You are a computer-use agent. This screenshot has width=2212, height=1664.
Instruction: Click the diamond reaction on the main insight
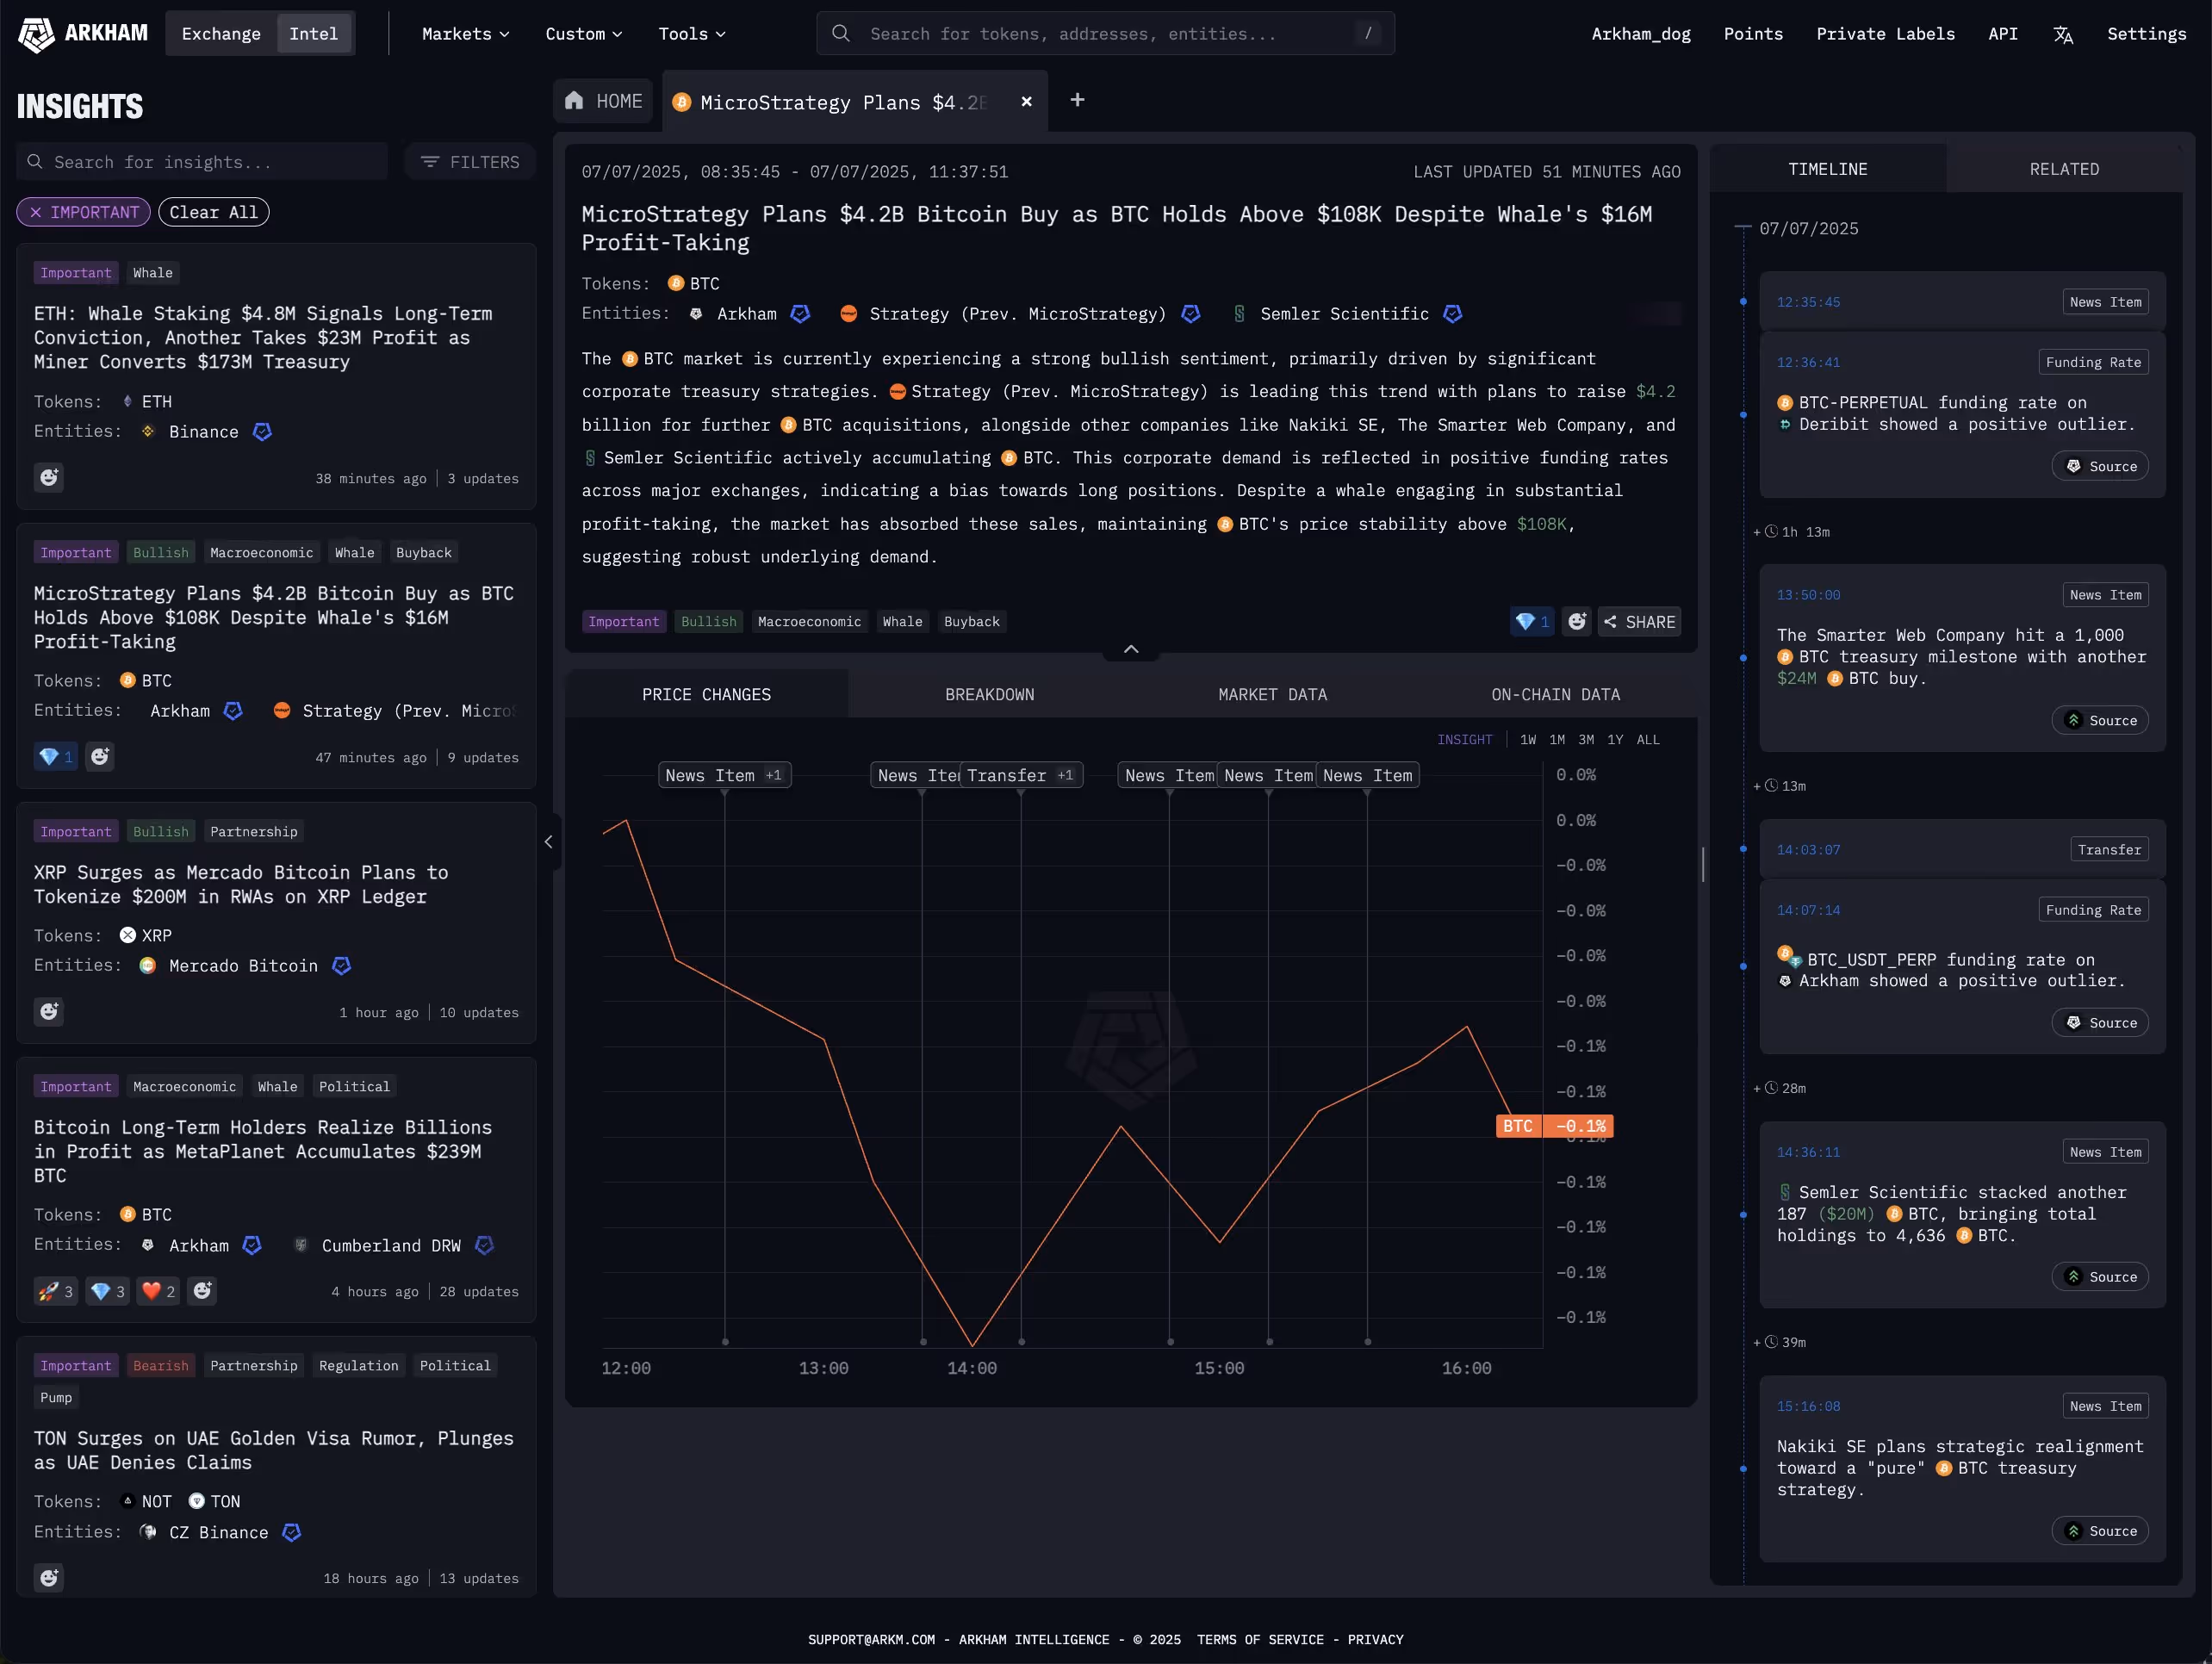click(x=1531, y=622)
